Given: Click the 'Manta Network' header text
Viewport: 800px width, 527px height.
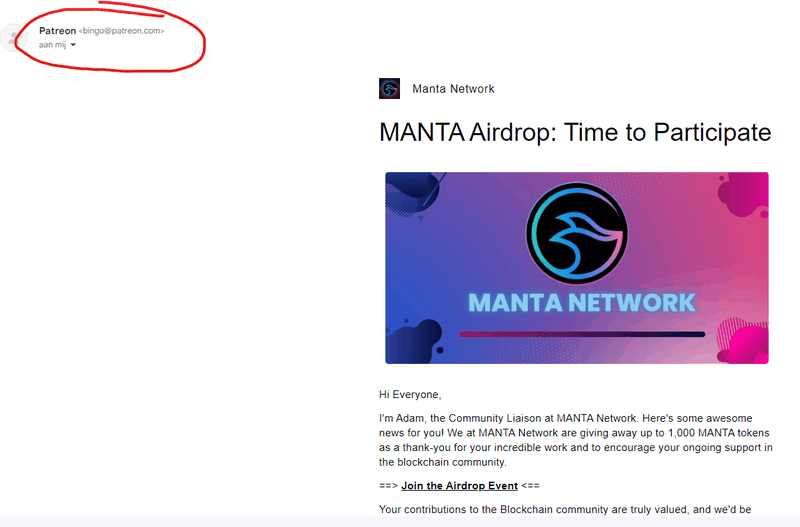Looking at the screenshot, I should click(x=453, y=89).
